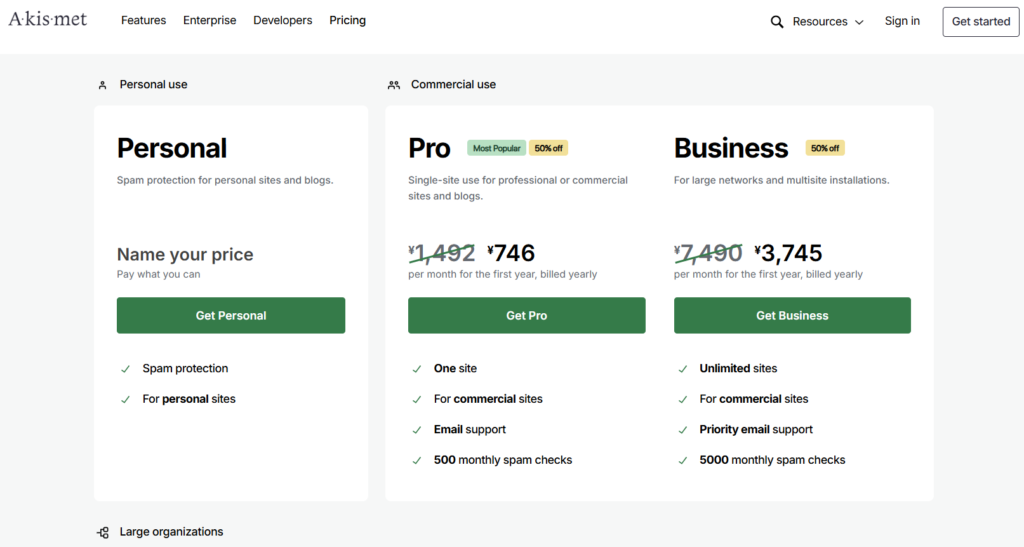The image size is (1024, 547).
Task: Click the Priority email support text
Action: 756,430
